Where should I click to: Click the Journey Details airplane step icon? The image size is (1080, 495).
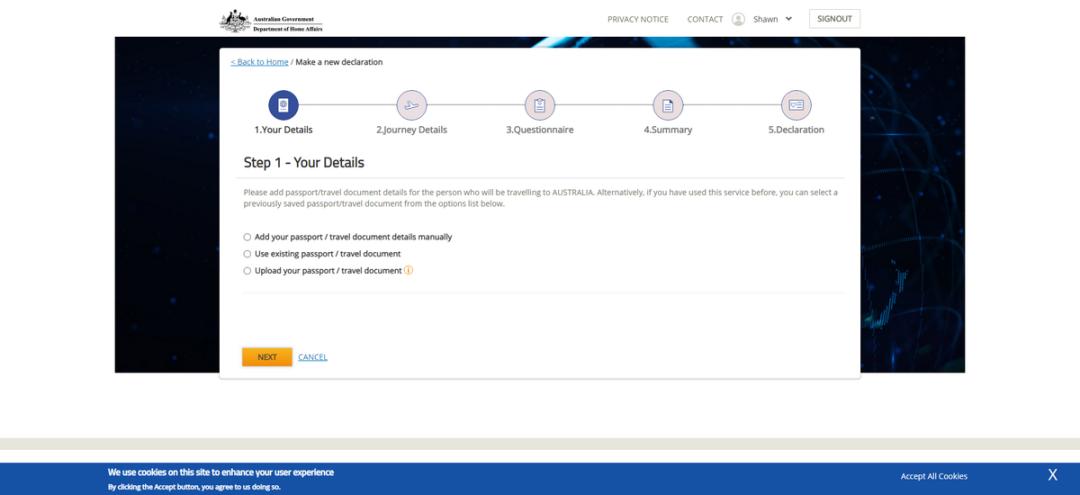pos(411,105)
